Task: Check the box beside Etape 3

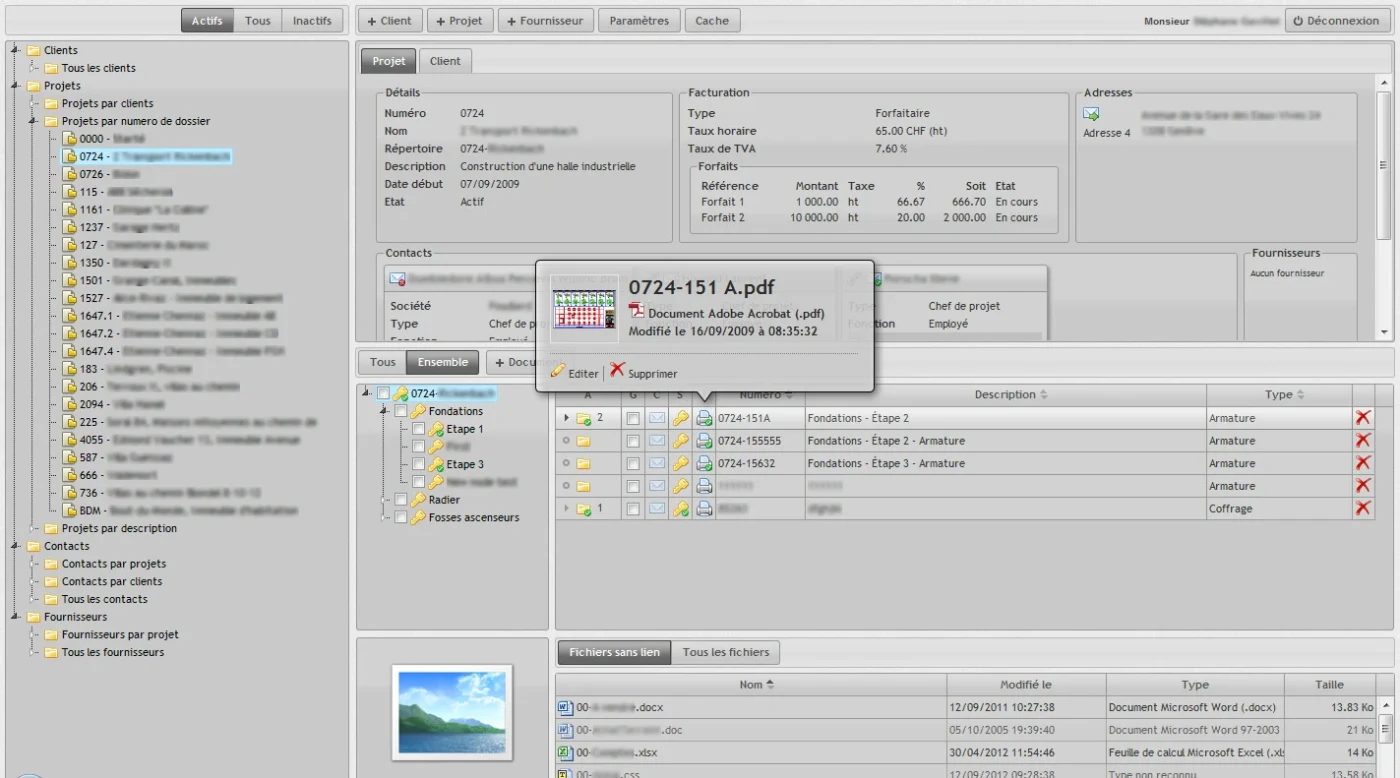Action: click(x=419, y=465)
